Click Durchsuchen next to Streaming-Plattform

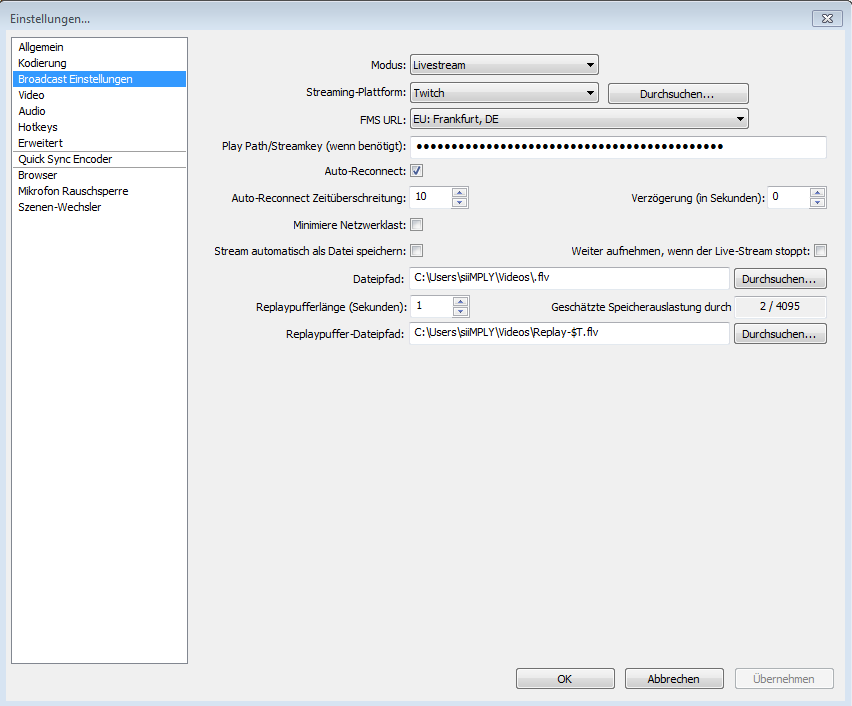click(x=678, y=93)
